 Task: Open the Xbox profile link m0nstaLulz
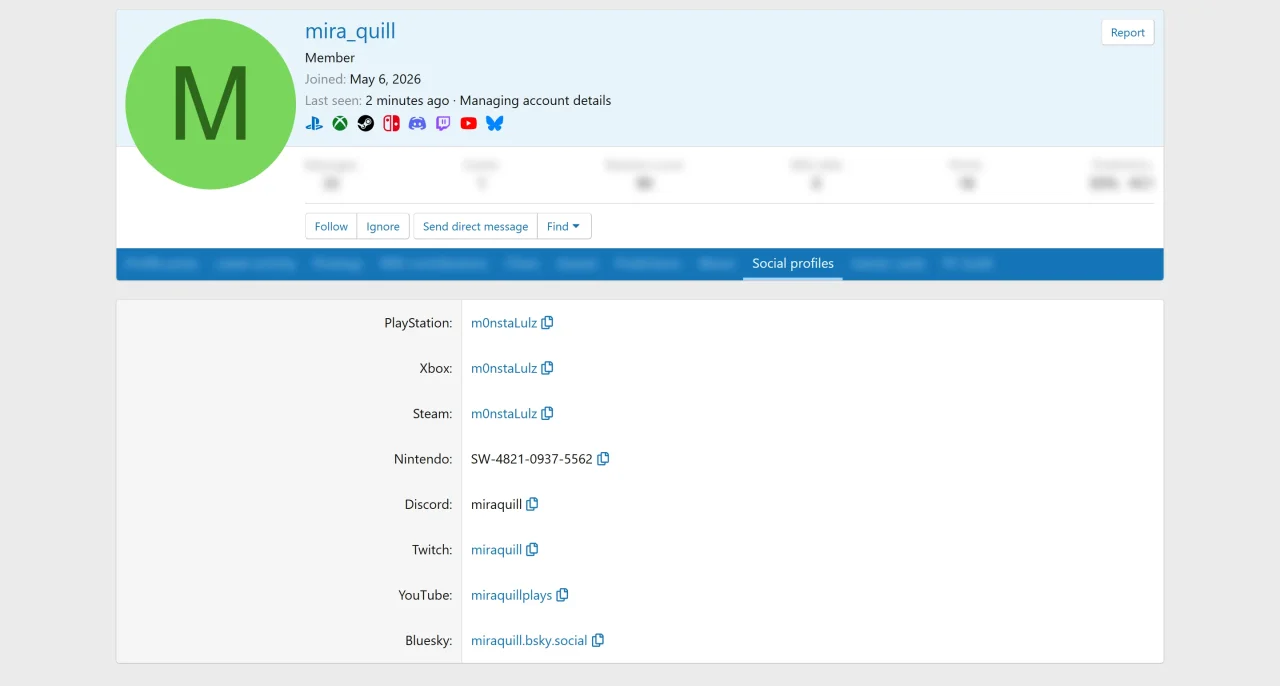point(504,368)
